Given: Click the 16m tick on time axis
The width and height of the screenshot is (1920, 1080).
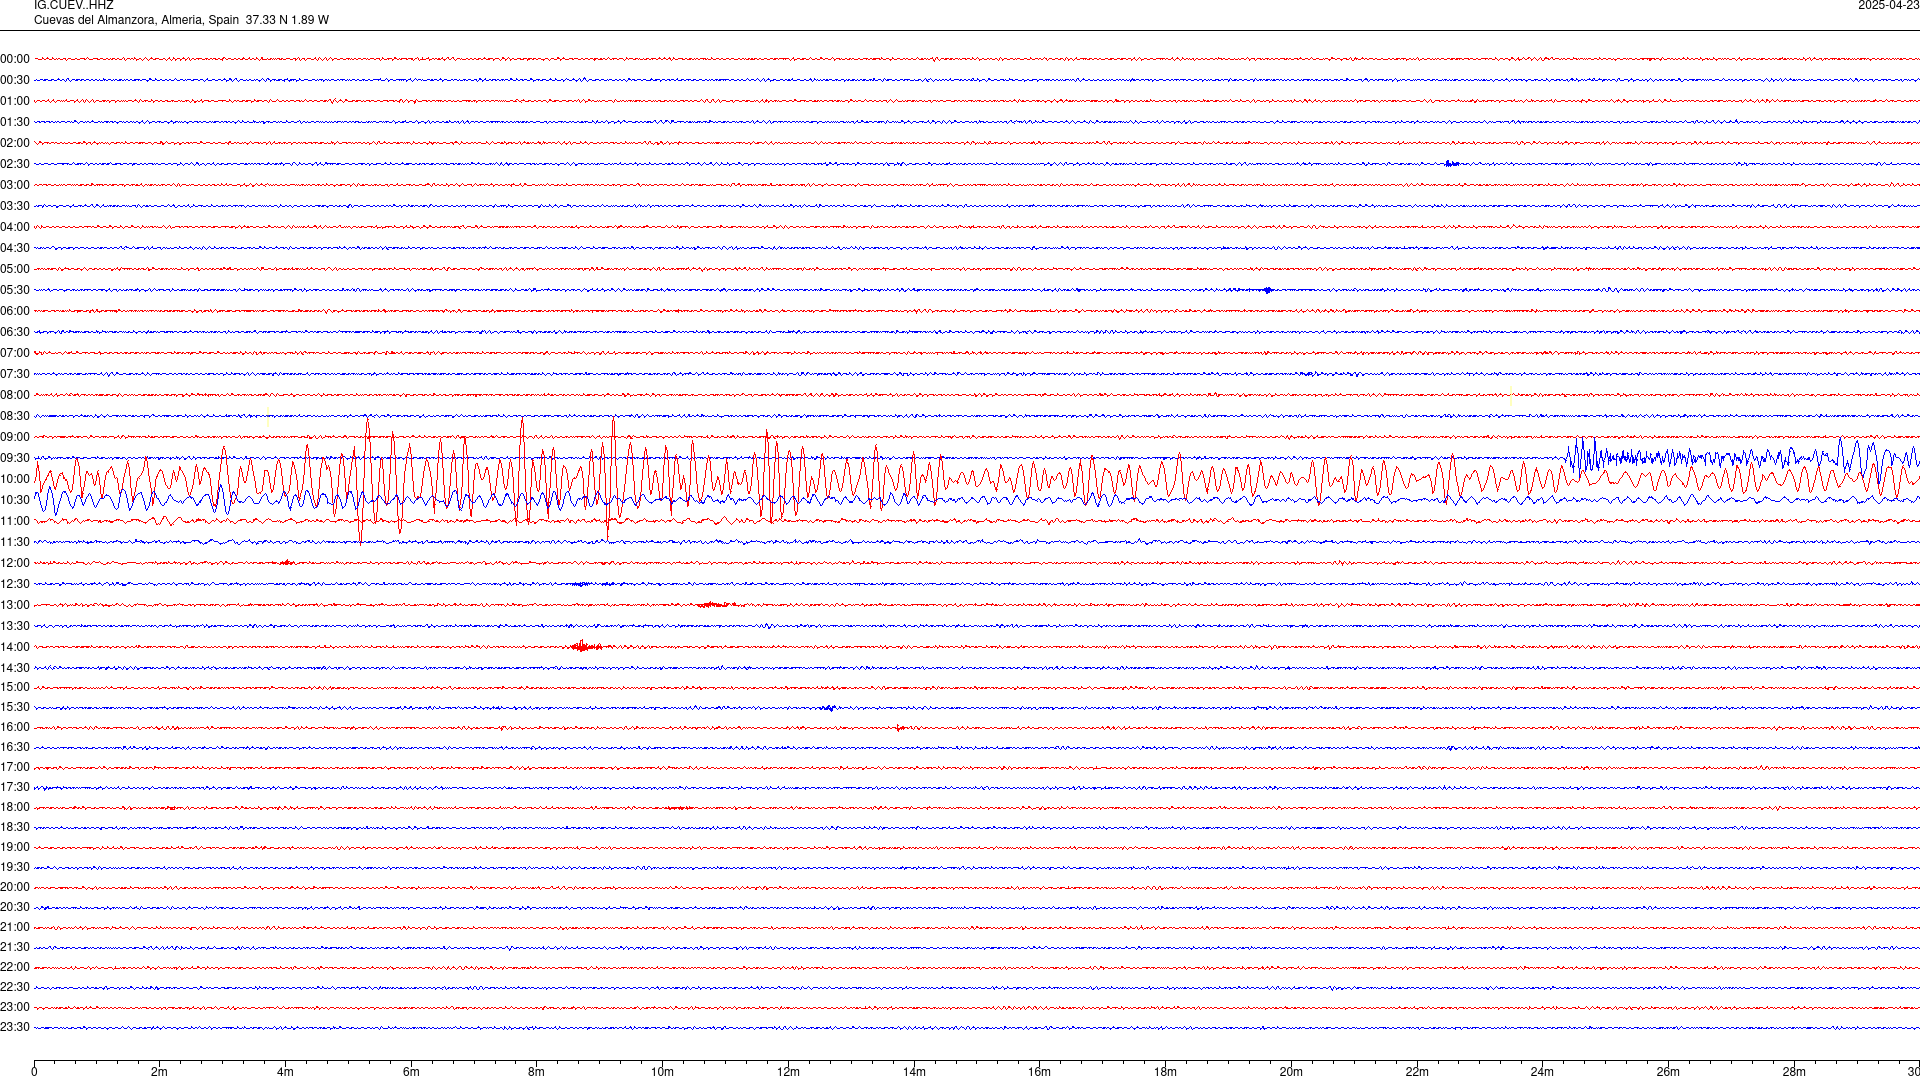Looking at the screenshot, I should coord(1039,1072).
